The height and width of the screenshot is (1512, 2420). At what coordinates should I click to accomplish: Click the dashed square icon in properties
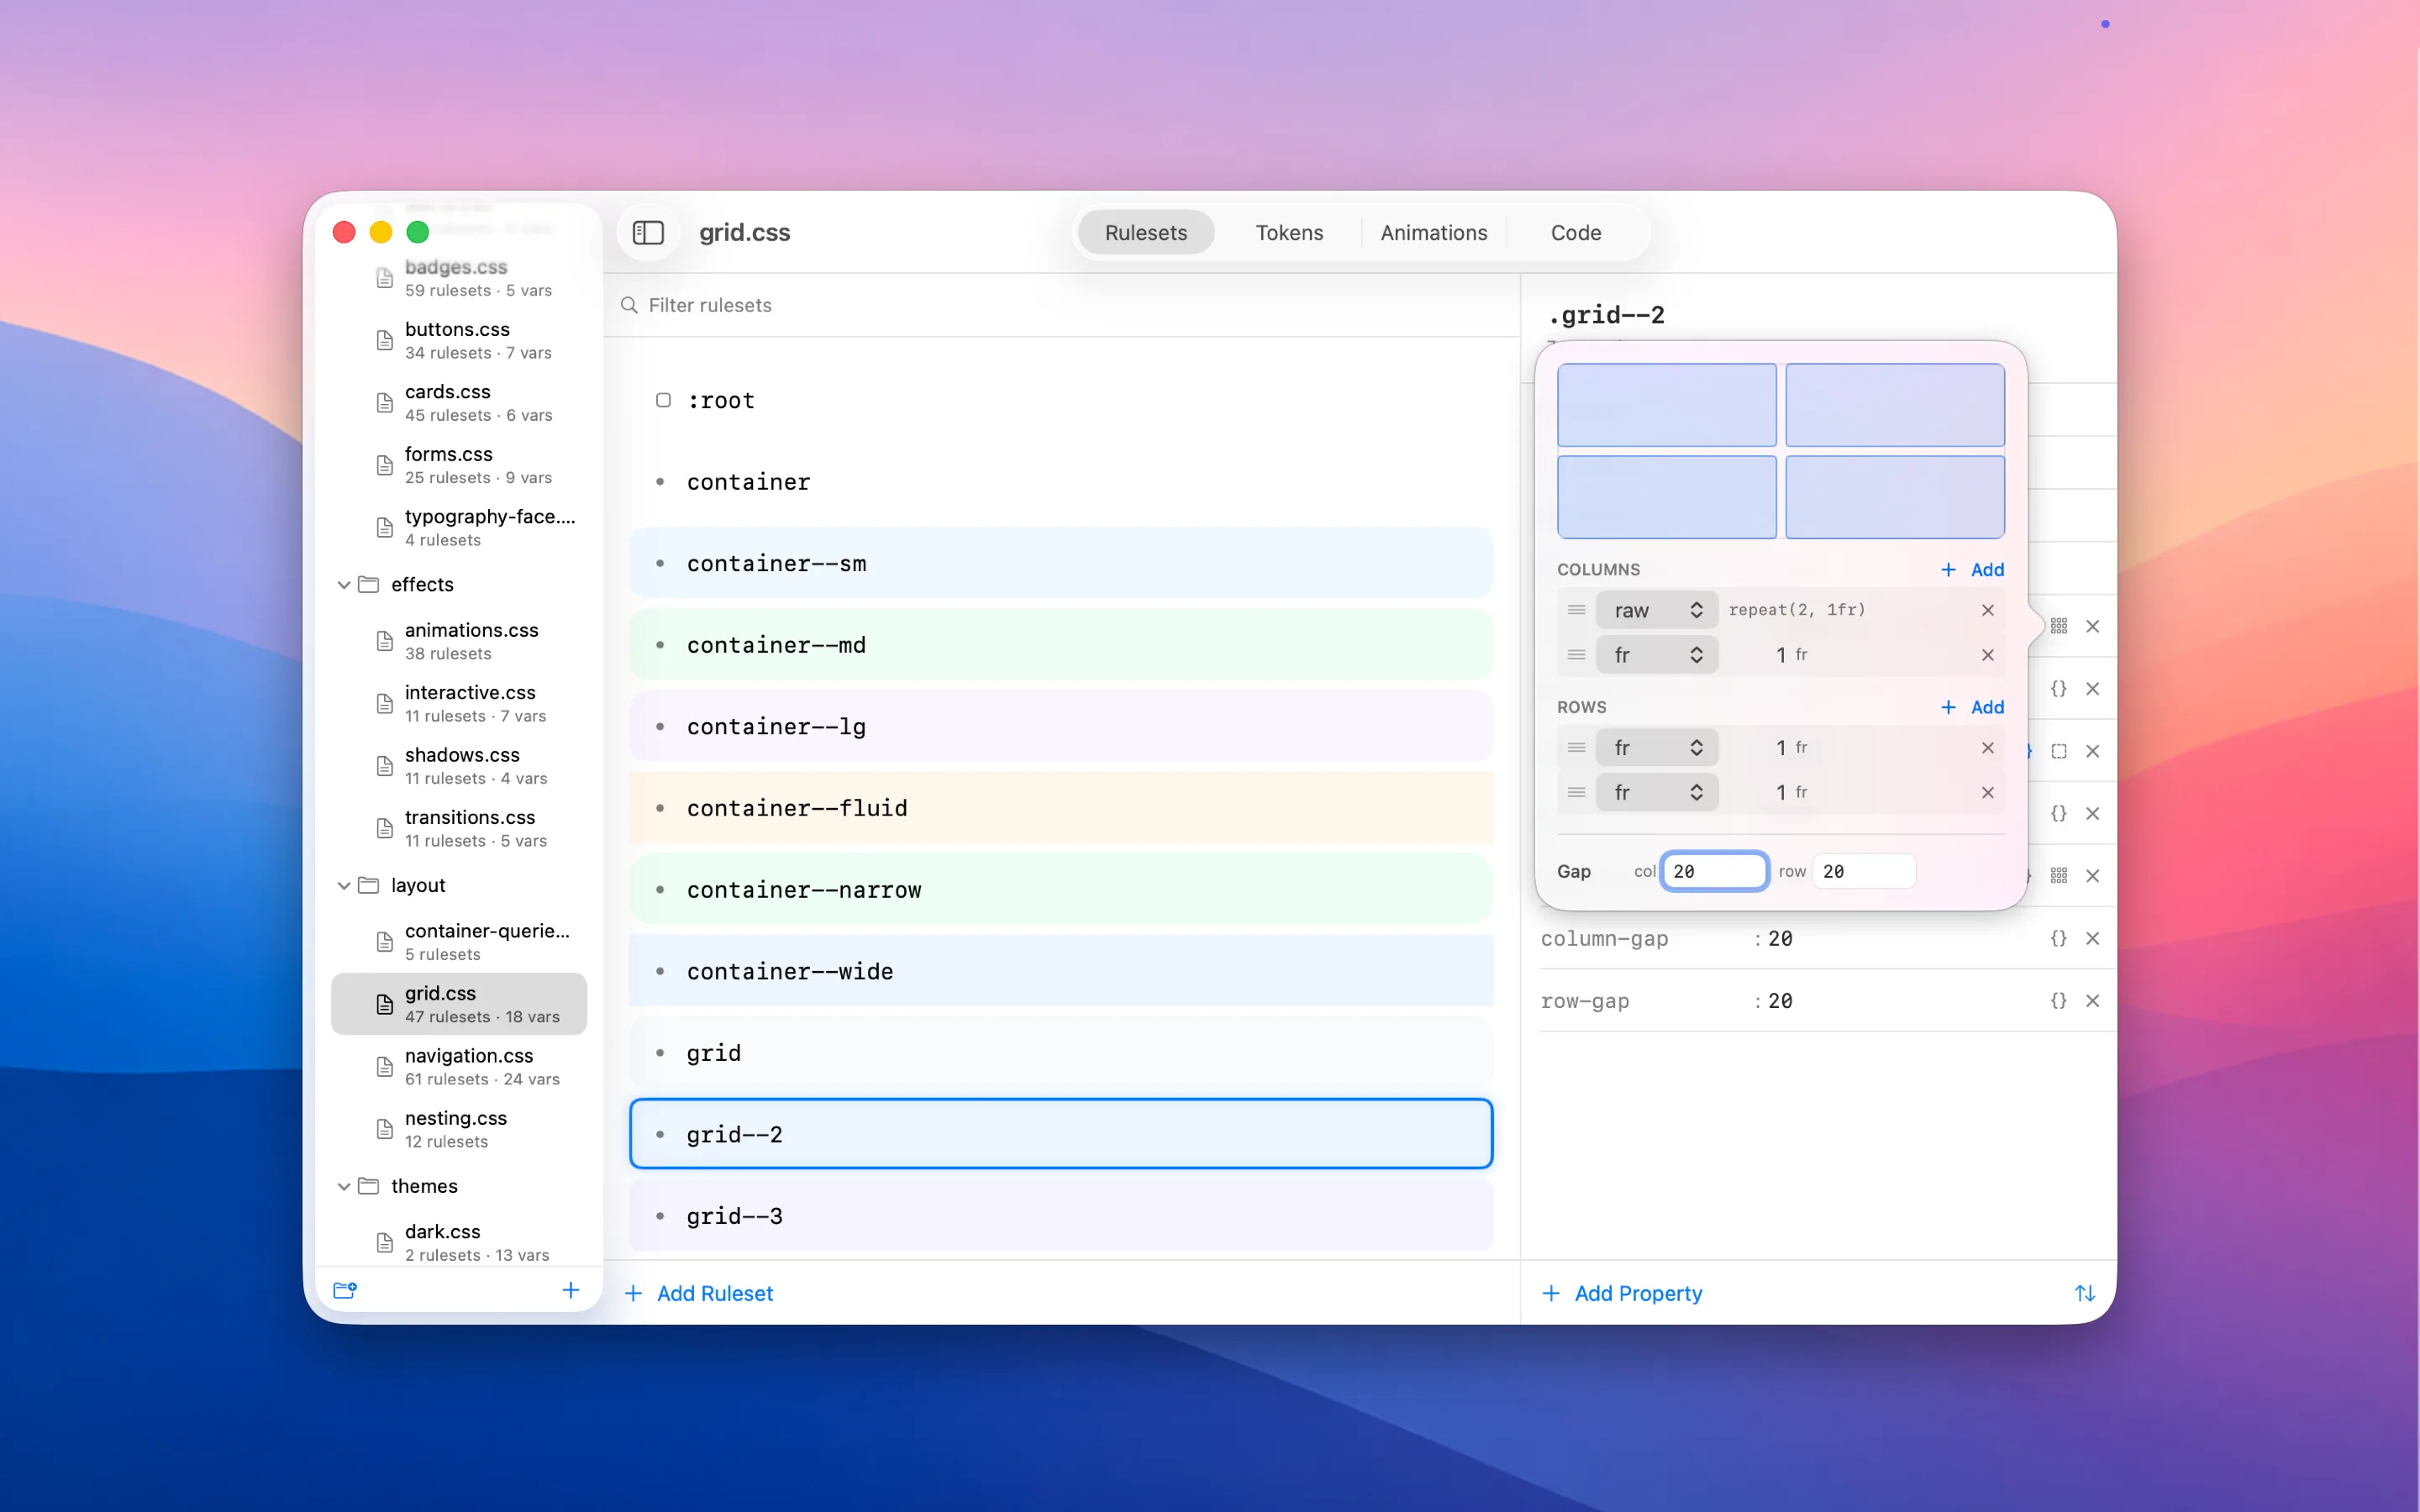[2058, 751]
